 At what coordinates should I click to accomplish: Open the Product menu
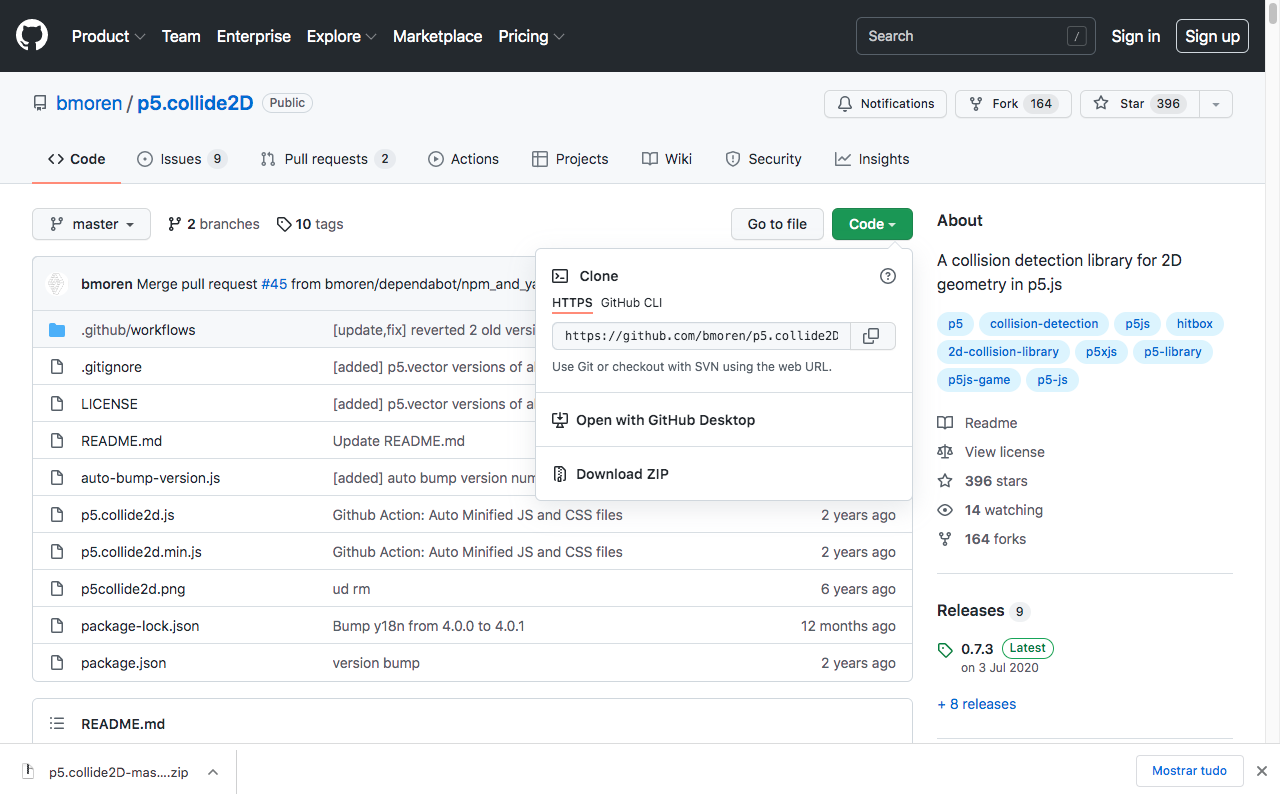[109, 36]
